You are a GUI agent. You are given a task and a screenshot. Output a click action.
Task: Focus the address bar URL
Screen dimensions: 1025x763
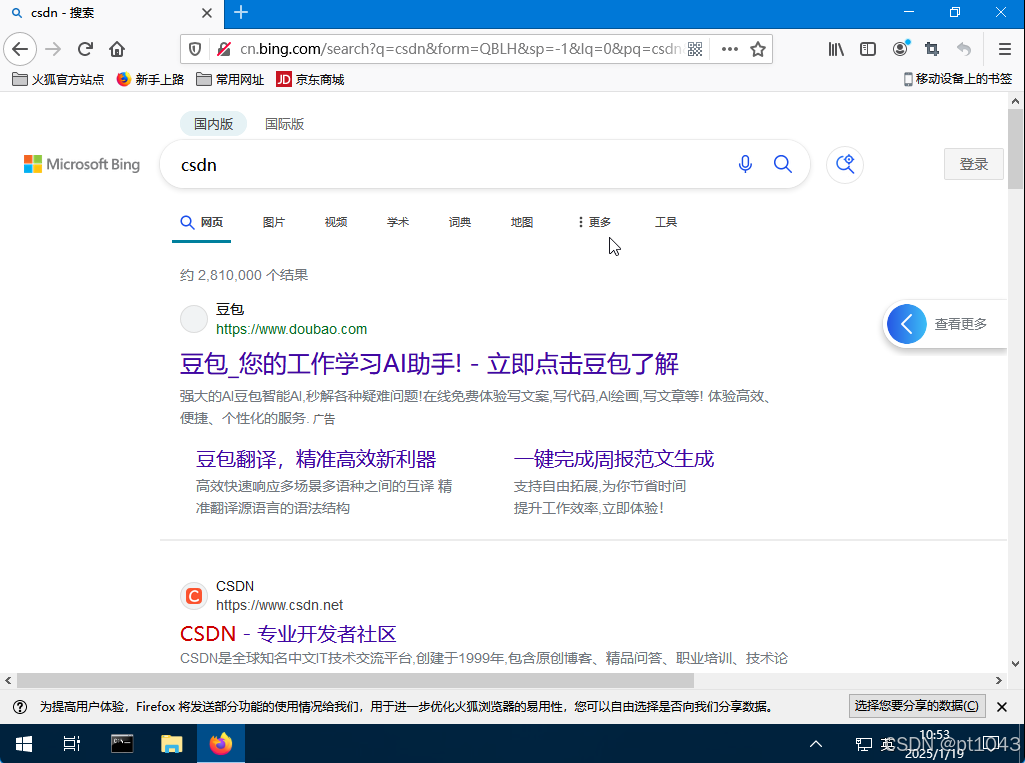pos(461,49)
